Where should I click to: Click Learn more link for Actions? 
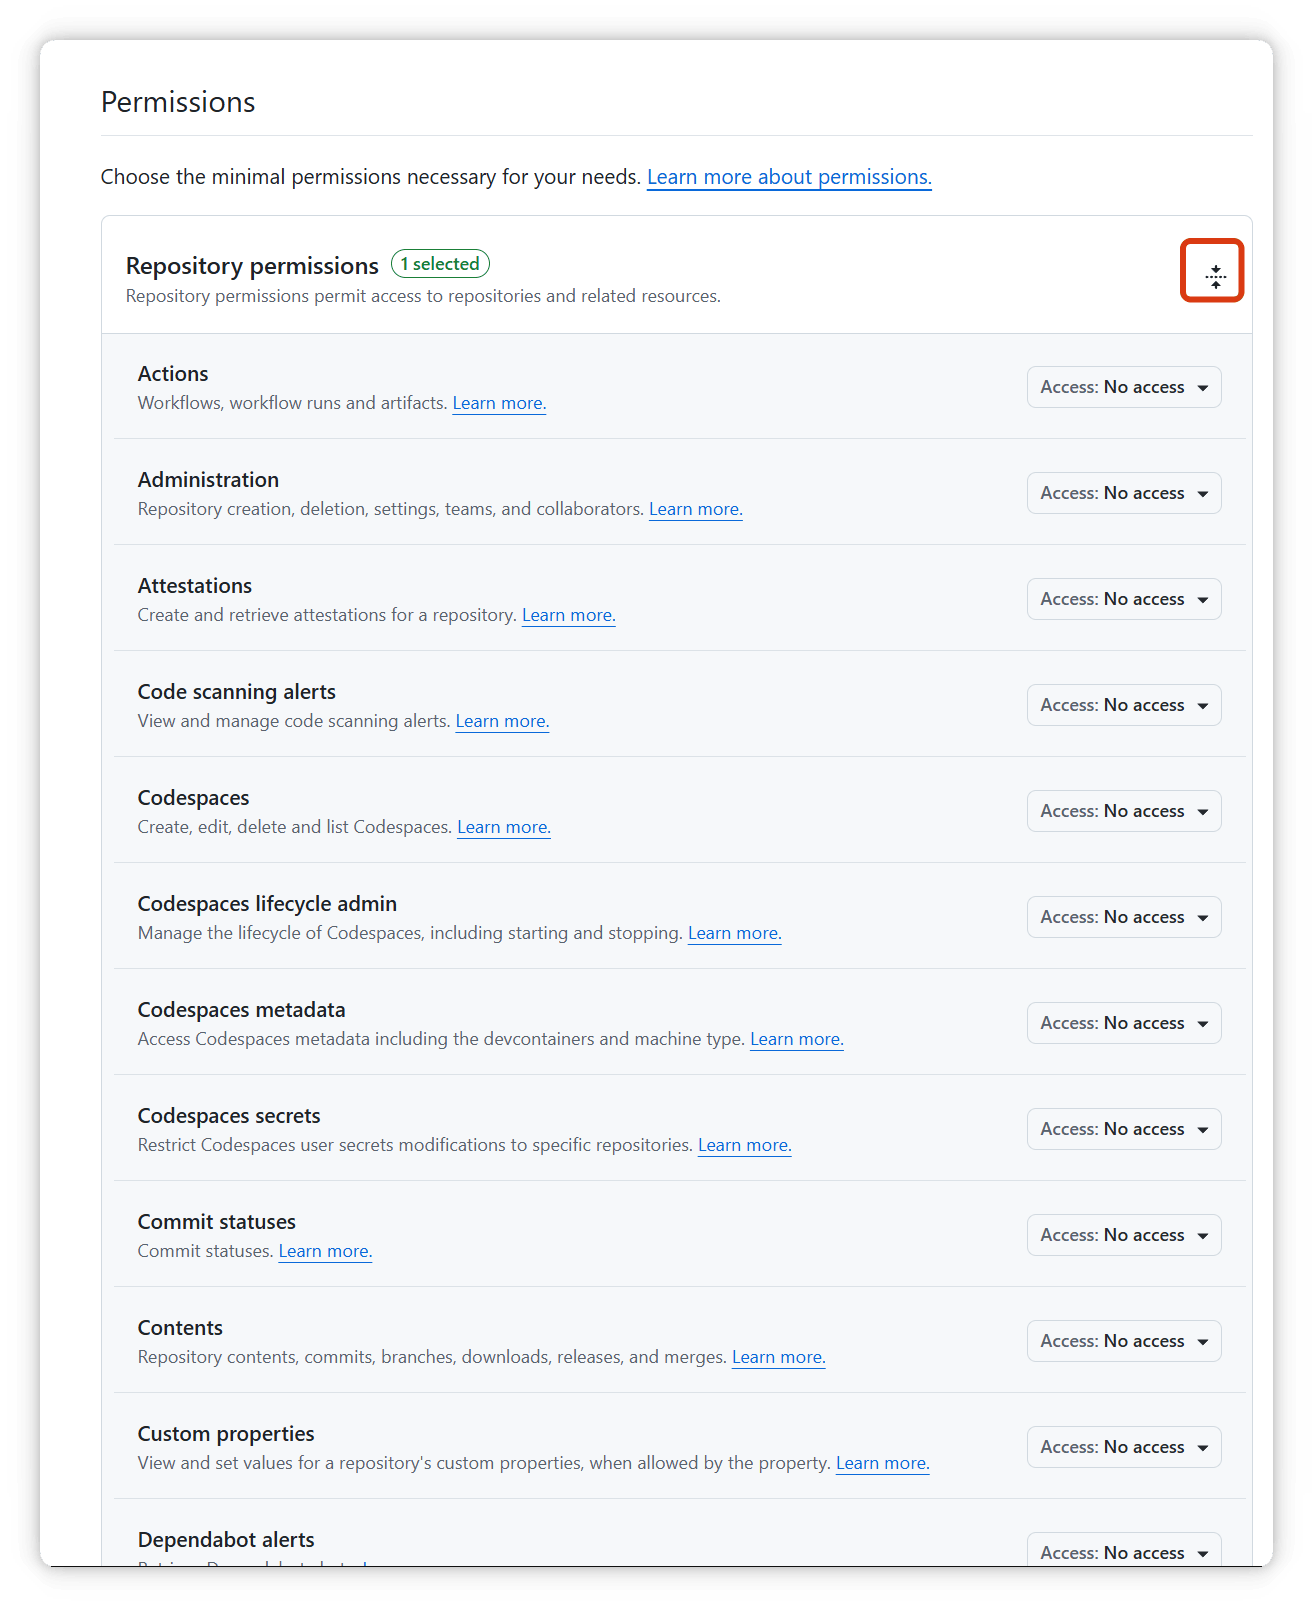coord(499,403)
